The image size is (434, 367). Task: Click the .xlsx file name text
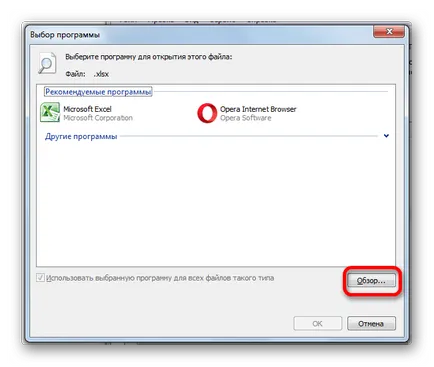pos(101,74)
